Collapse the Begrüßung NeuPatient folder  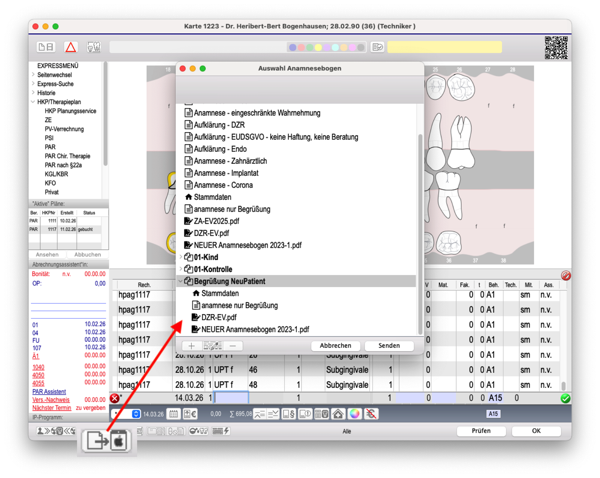coord(181,282)
